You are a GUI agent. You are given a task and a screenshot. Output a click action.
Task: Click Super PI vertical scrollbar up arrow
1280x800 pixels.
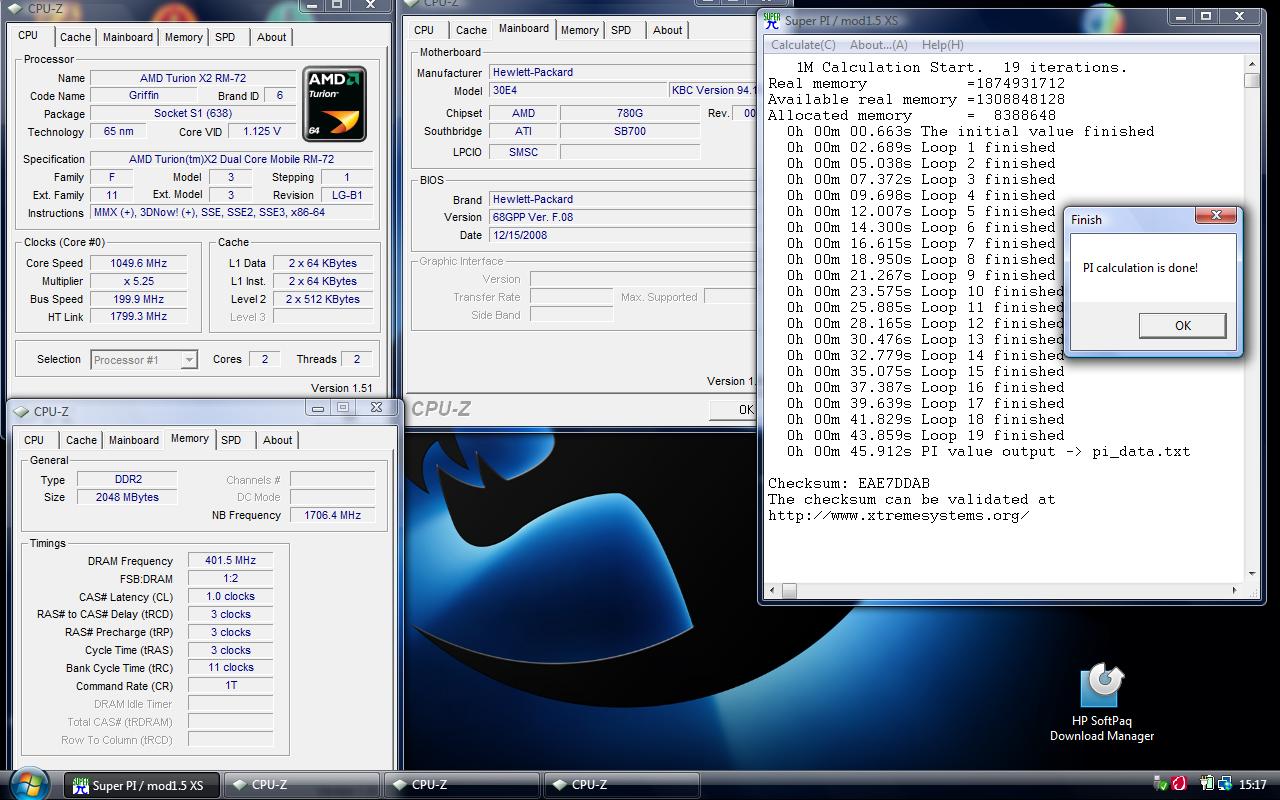click(1252, 66)
